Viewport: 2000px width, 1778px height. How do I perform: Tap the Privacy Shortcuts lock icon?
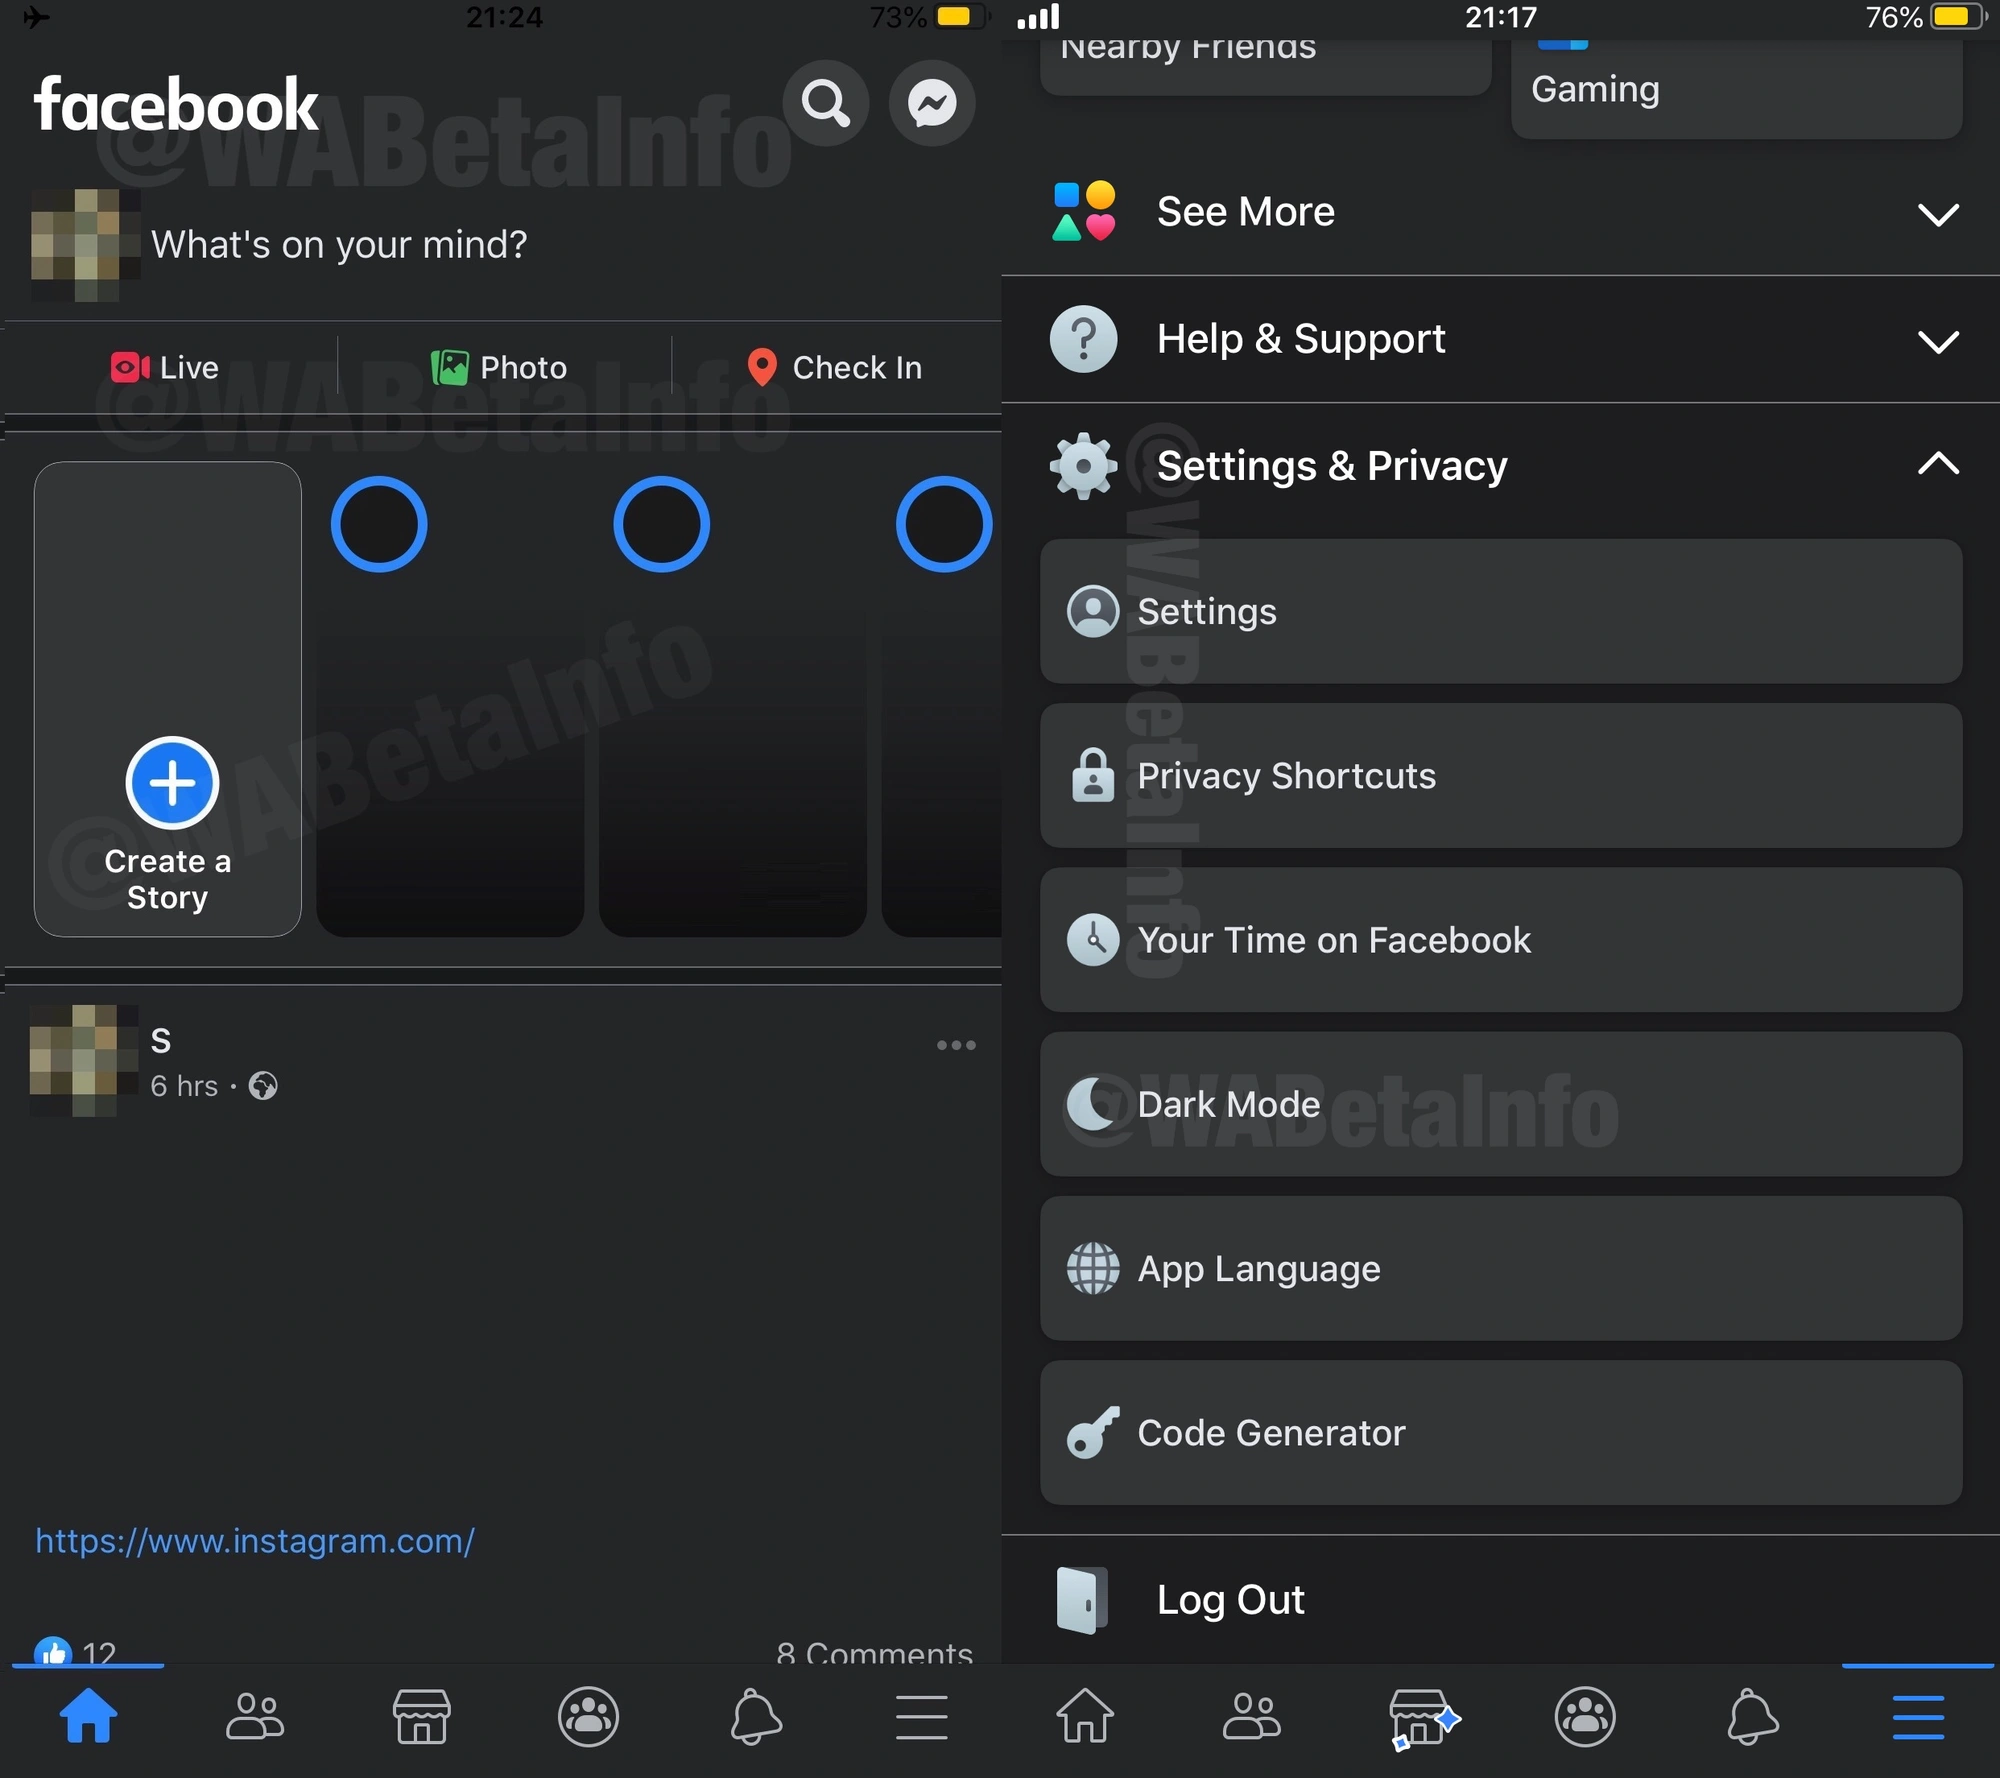click(1093, 775)
